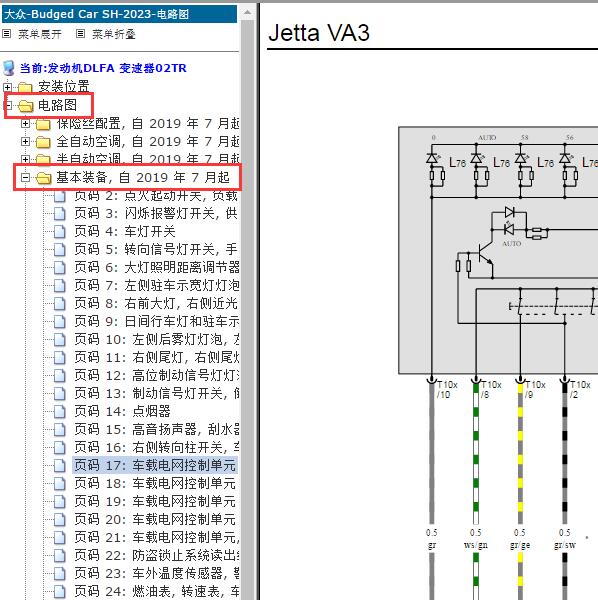The width and height of the screenshot is (598, 600).
Task: Open 页码 7: 左侧驻车示宽灯灯泡
Action: (157, 285)
